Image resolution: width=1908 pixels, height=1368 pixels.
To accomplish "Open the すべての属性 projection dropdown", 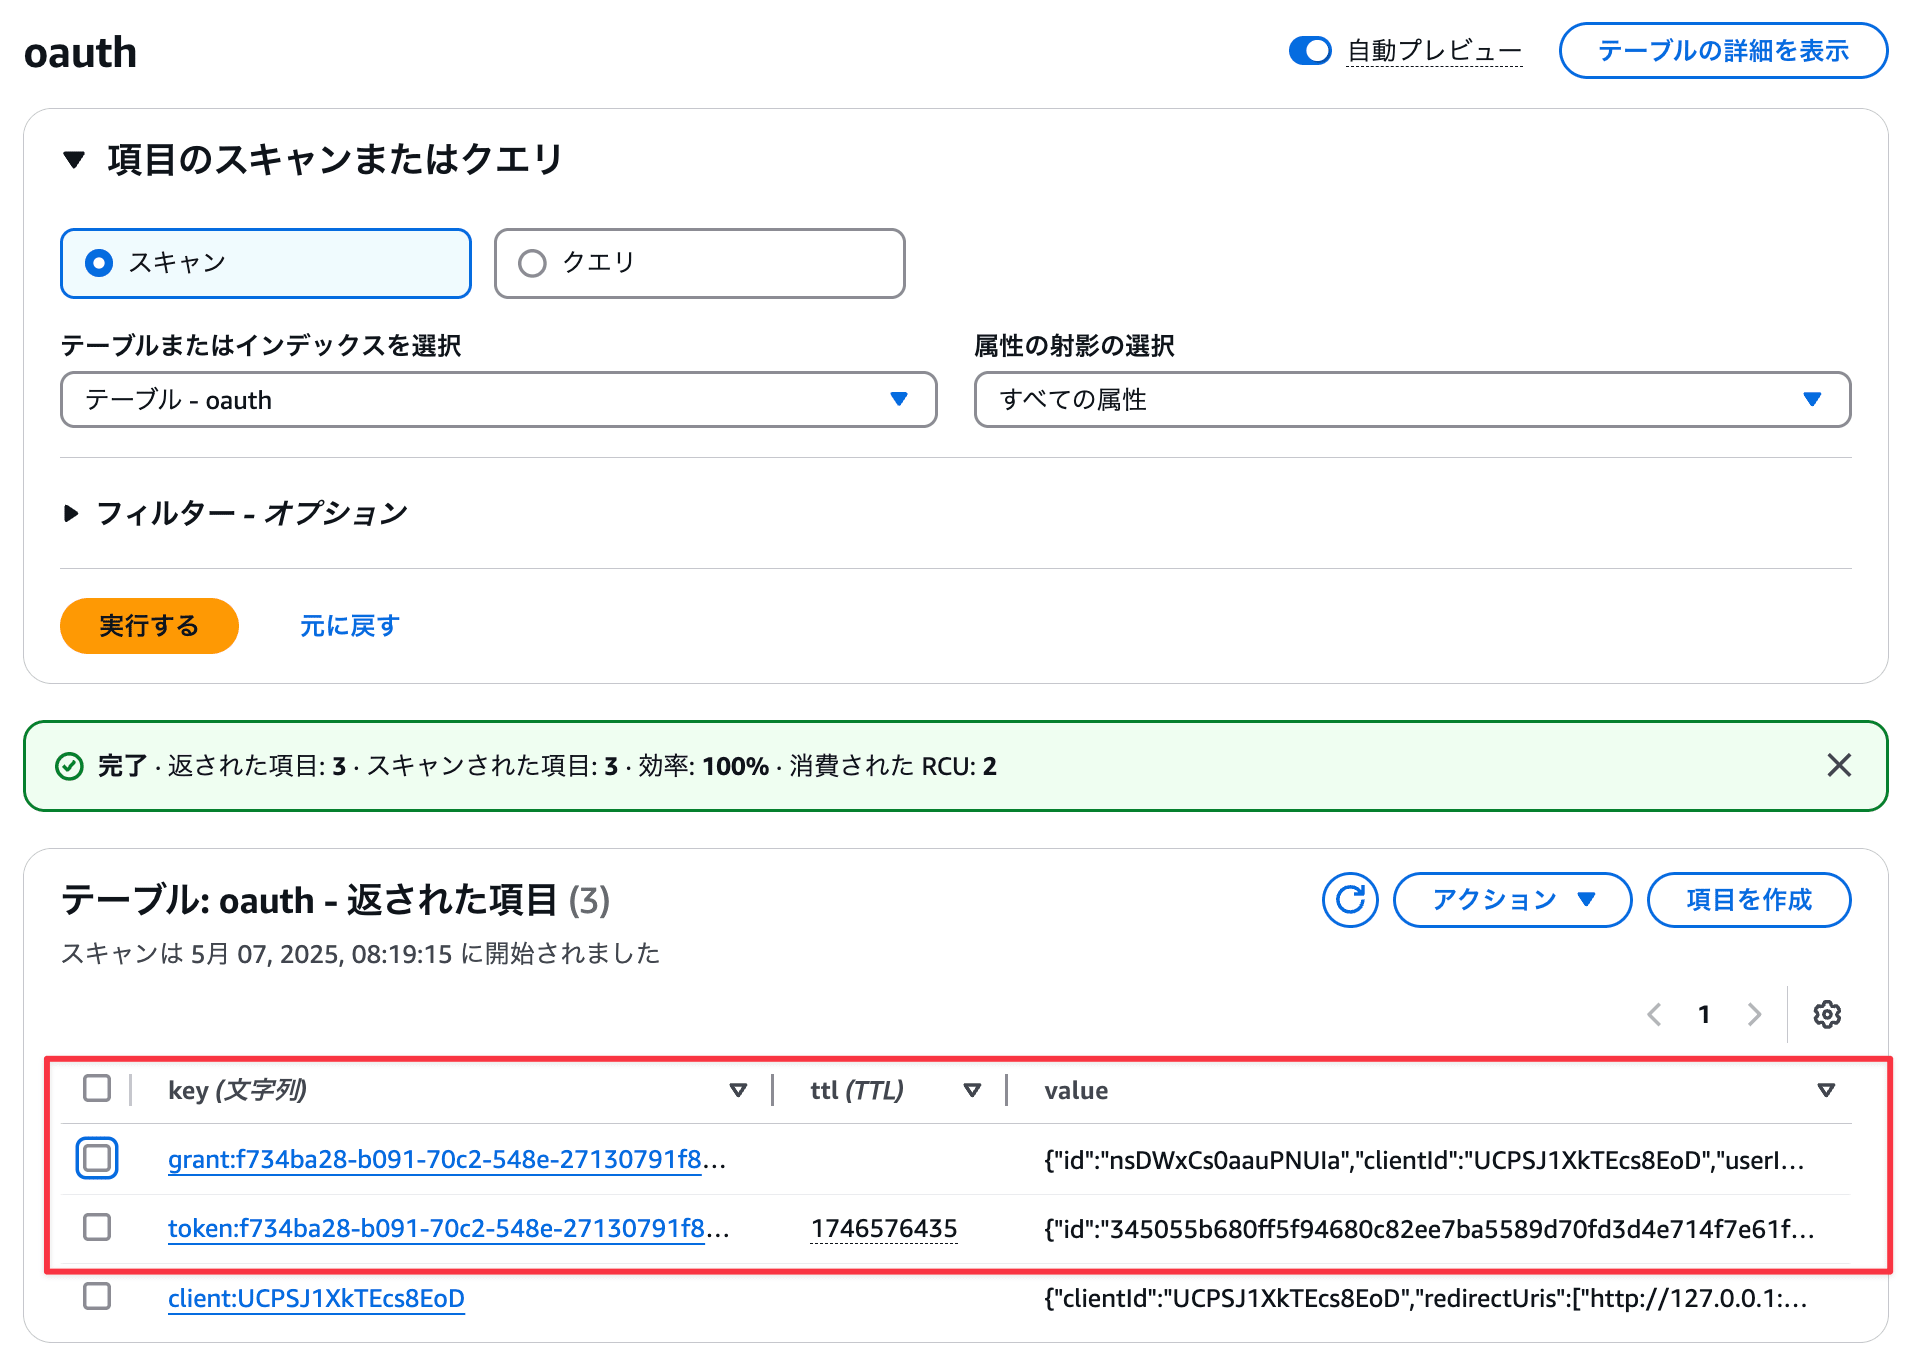I will [1413, 400].
